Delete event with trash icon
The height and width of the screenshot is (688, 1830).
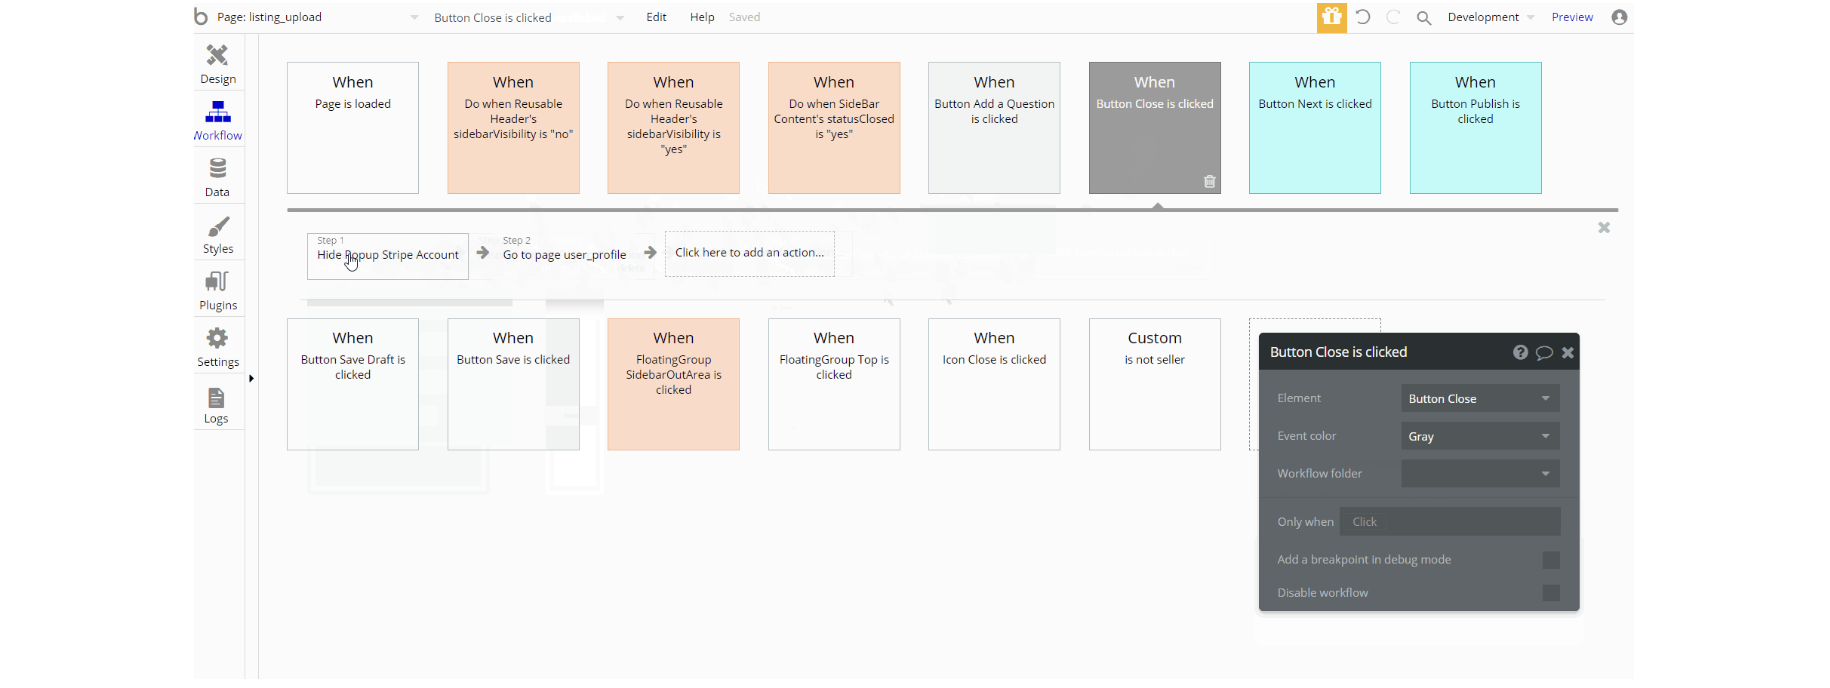[1209, 181]
